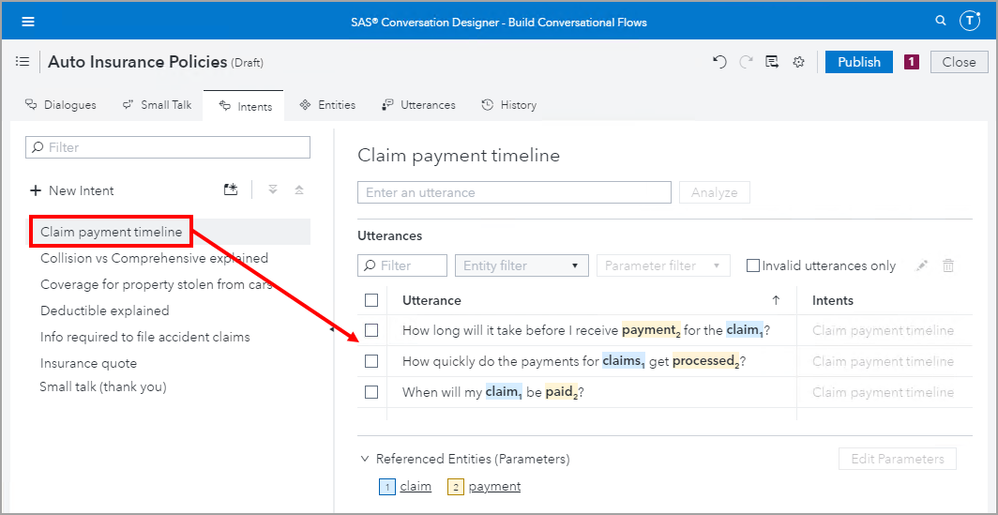Open the Utterances tab

click(419, 105)
